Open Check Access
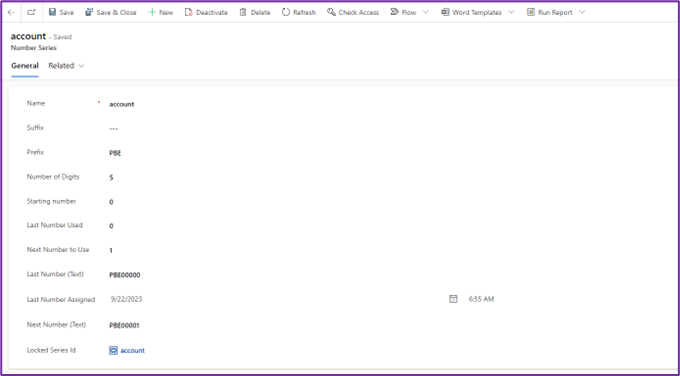 tap(353, 12)
